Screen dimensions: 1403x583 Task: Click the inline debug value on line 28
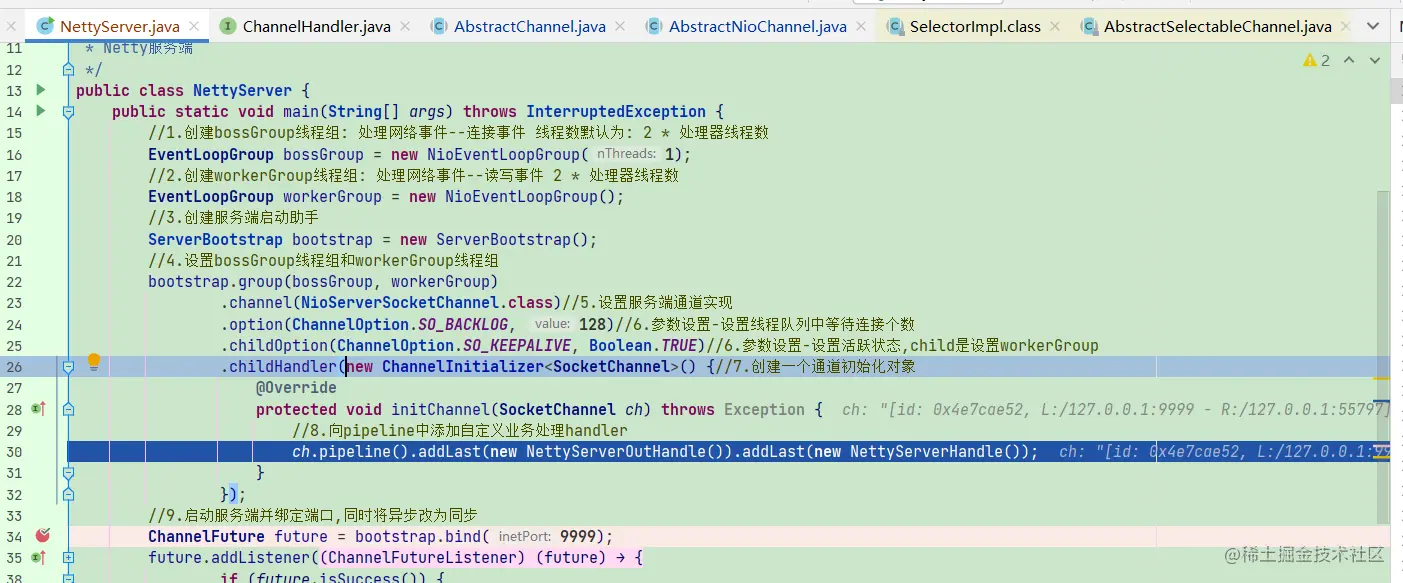(1116, 409)
